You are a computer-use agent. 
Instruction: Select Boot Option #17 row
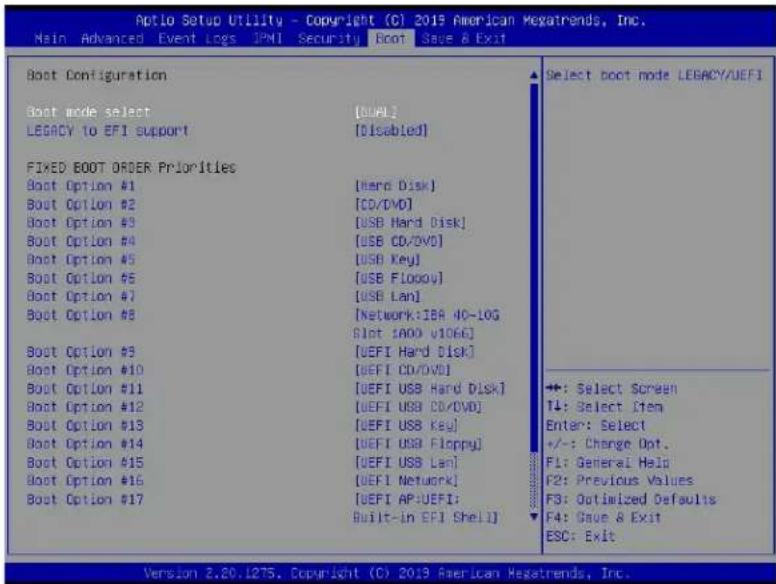[x=85, y=499]
